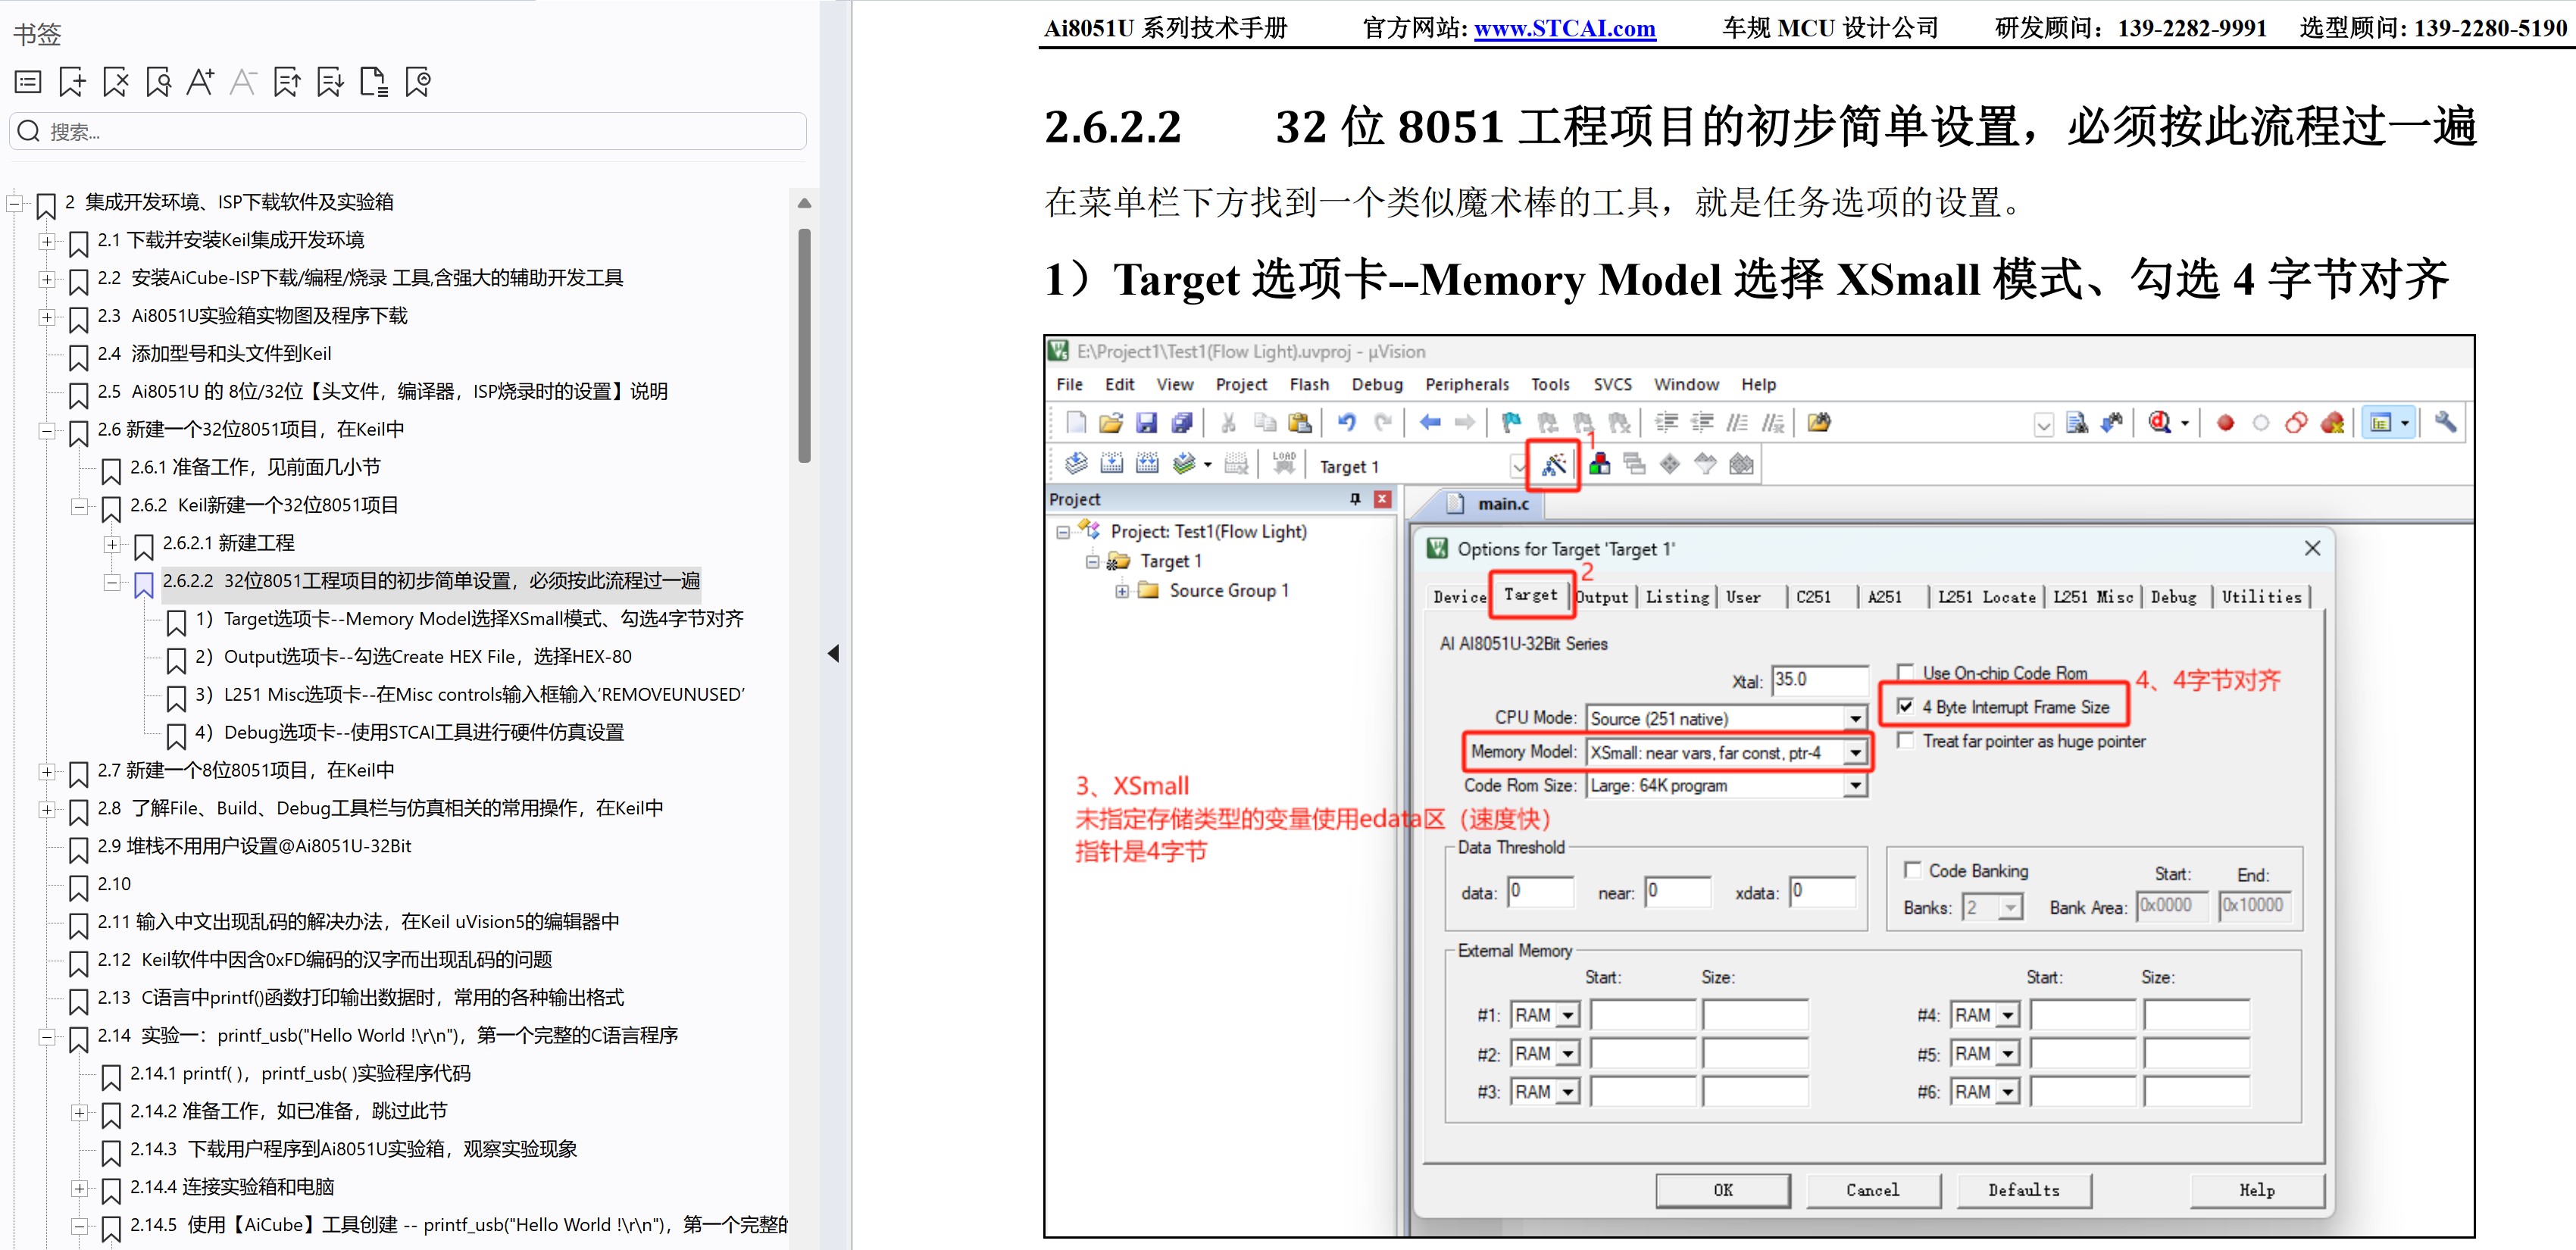Check the 4 Byte Interrupt Frame Size checkbox
Screen dimensions: 2576x1250
tap(1907, 706)
